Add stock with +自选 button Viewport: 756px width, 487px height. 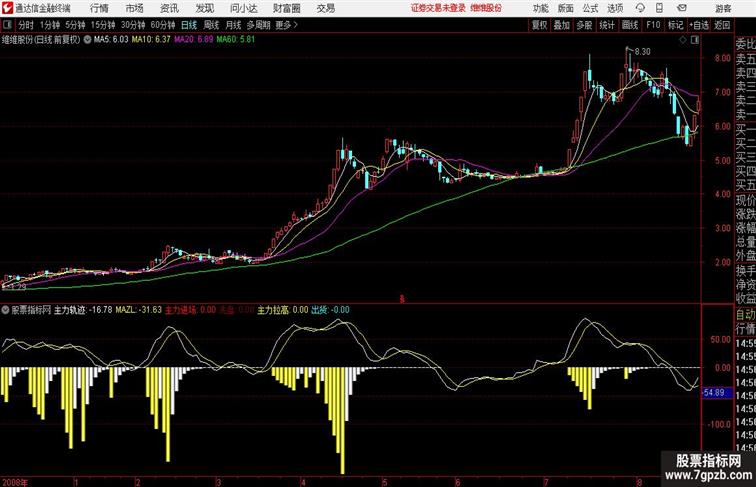699,25
